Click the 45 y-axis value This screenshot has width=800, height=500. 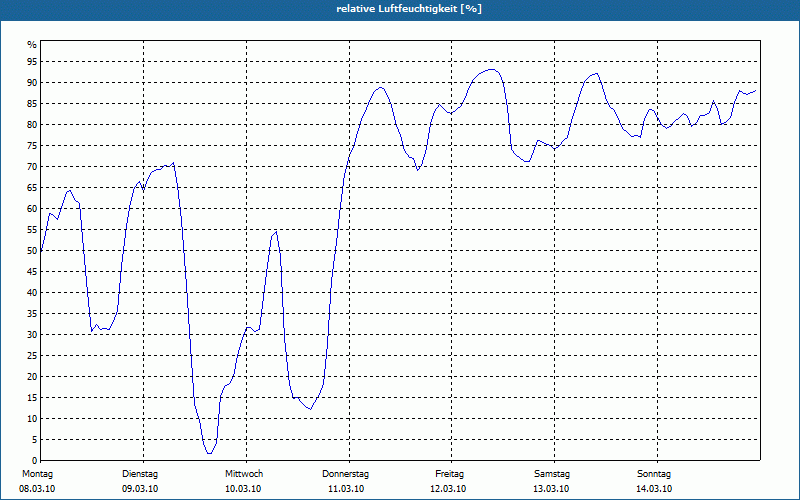pyautogui.click(x=32, y=272)
